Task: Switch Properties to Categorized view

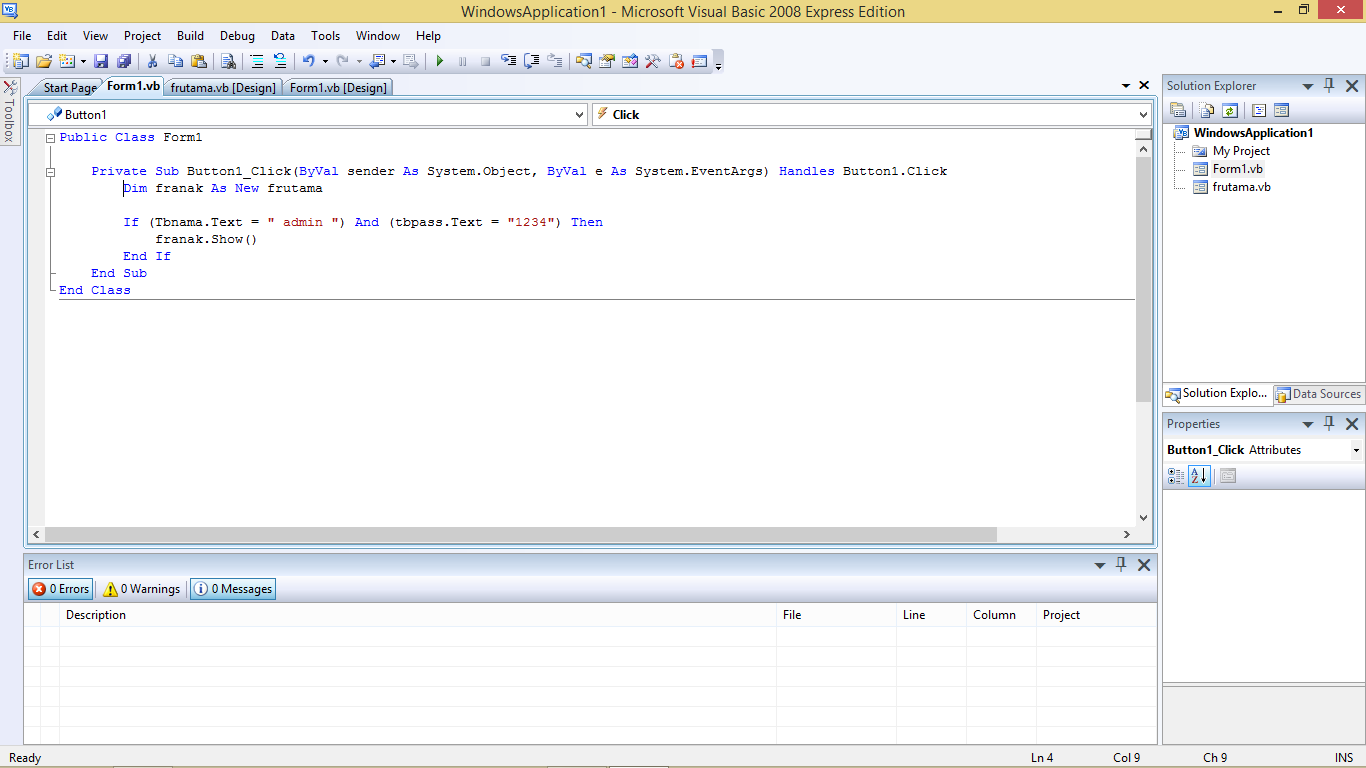Action: click(x=1176, y=476)
